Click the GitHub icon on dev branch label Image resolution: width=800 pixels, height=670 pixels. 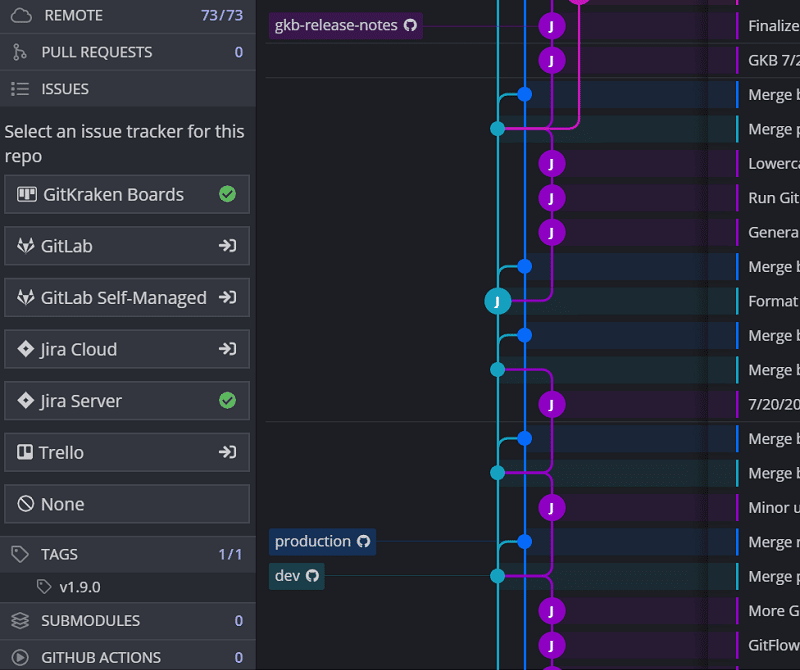312,576
